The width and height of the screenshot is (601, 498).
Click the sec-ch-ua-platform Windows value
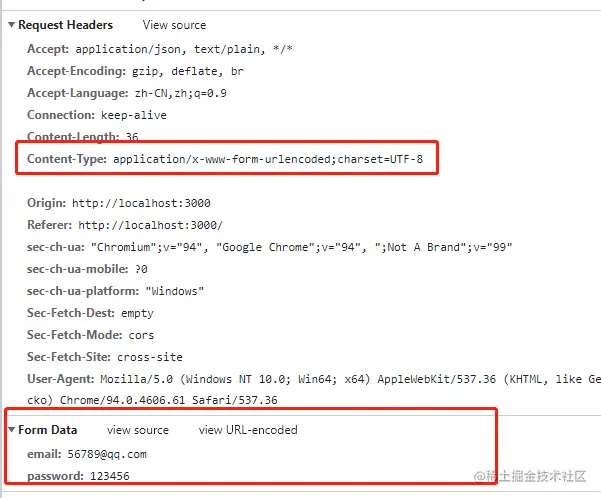175,291
